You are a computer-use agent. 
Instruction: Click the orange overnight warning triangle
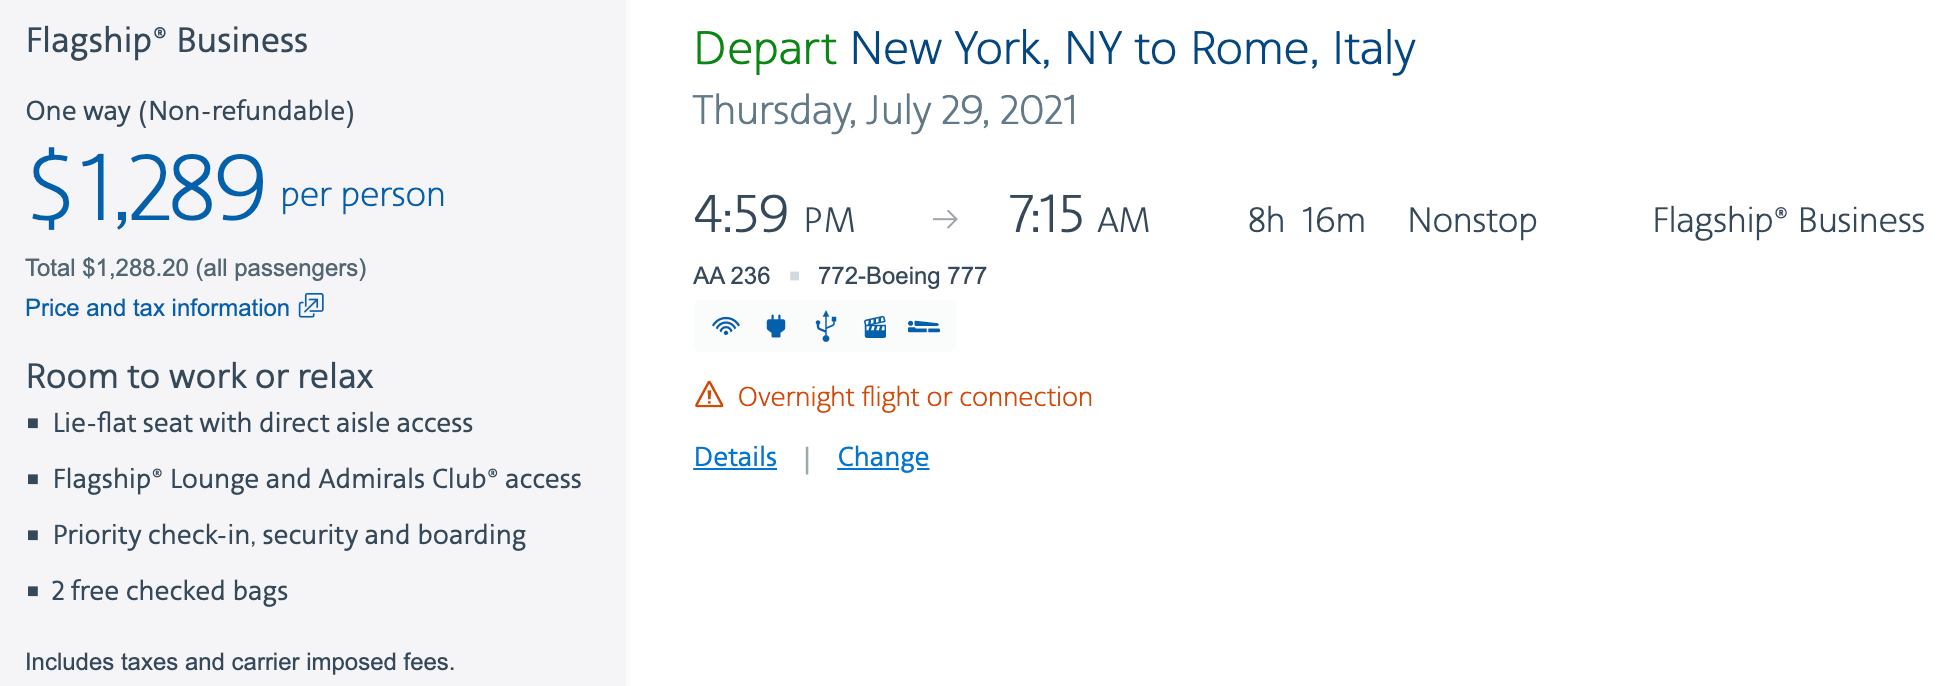tap(709, 396)
